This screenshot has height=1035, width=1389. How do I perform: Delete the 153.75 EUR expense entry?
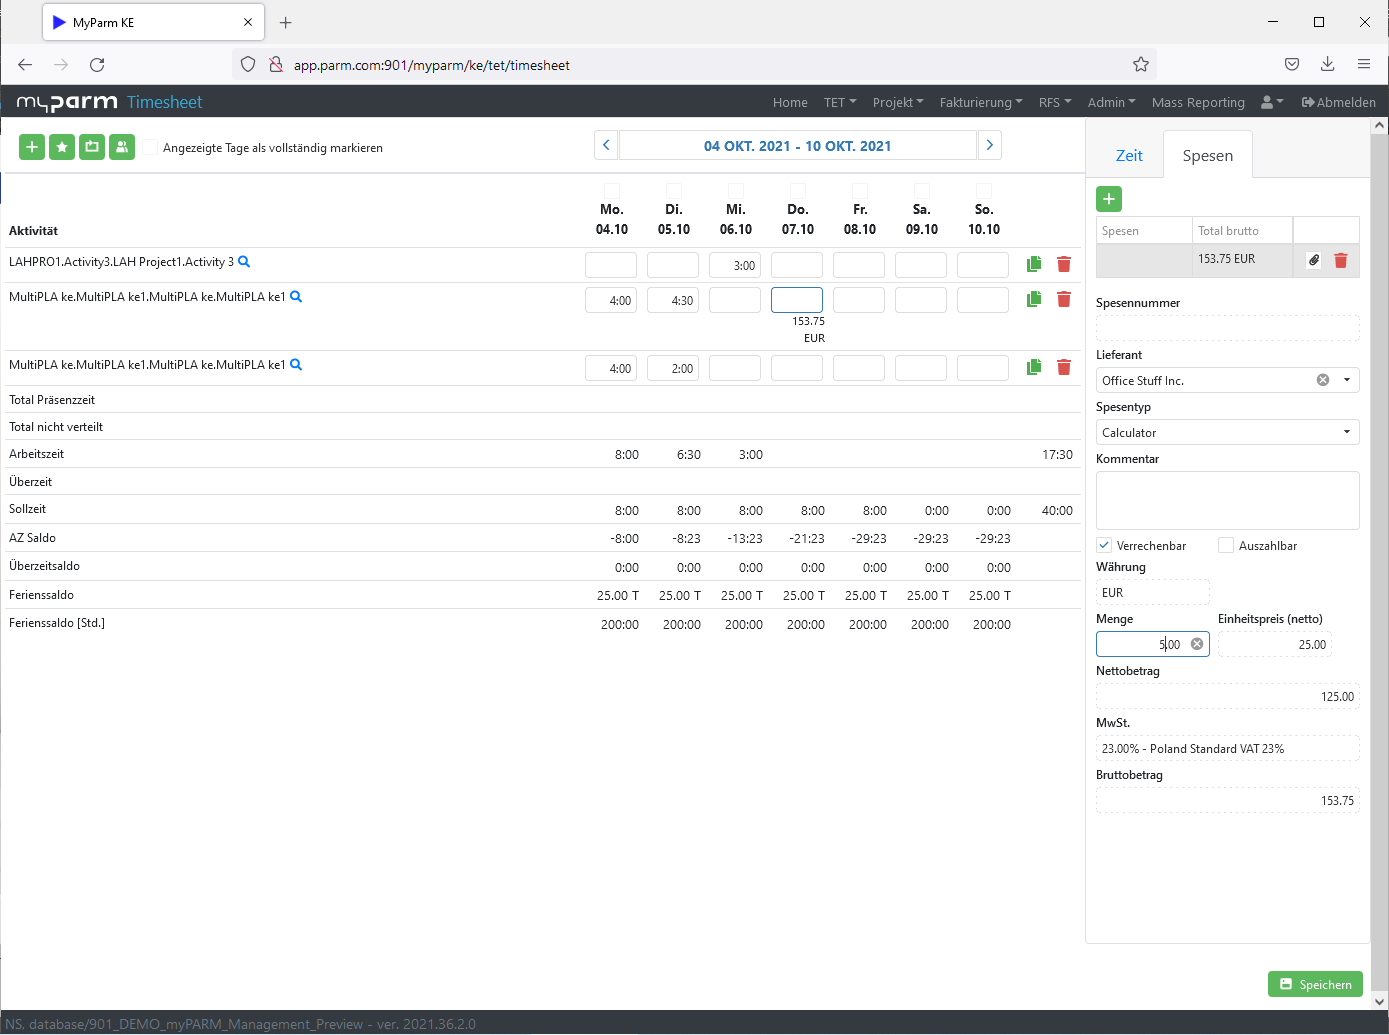[x=1341, y=260]
